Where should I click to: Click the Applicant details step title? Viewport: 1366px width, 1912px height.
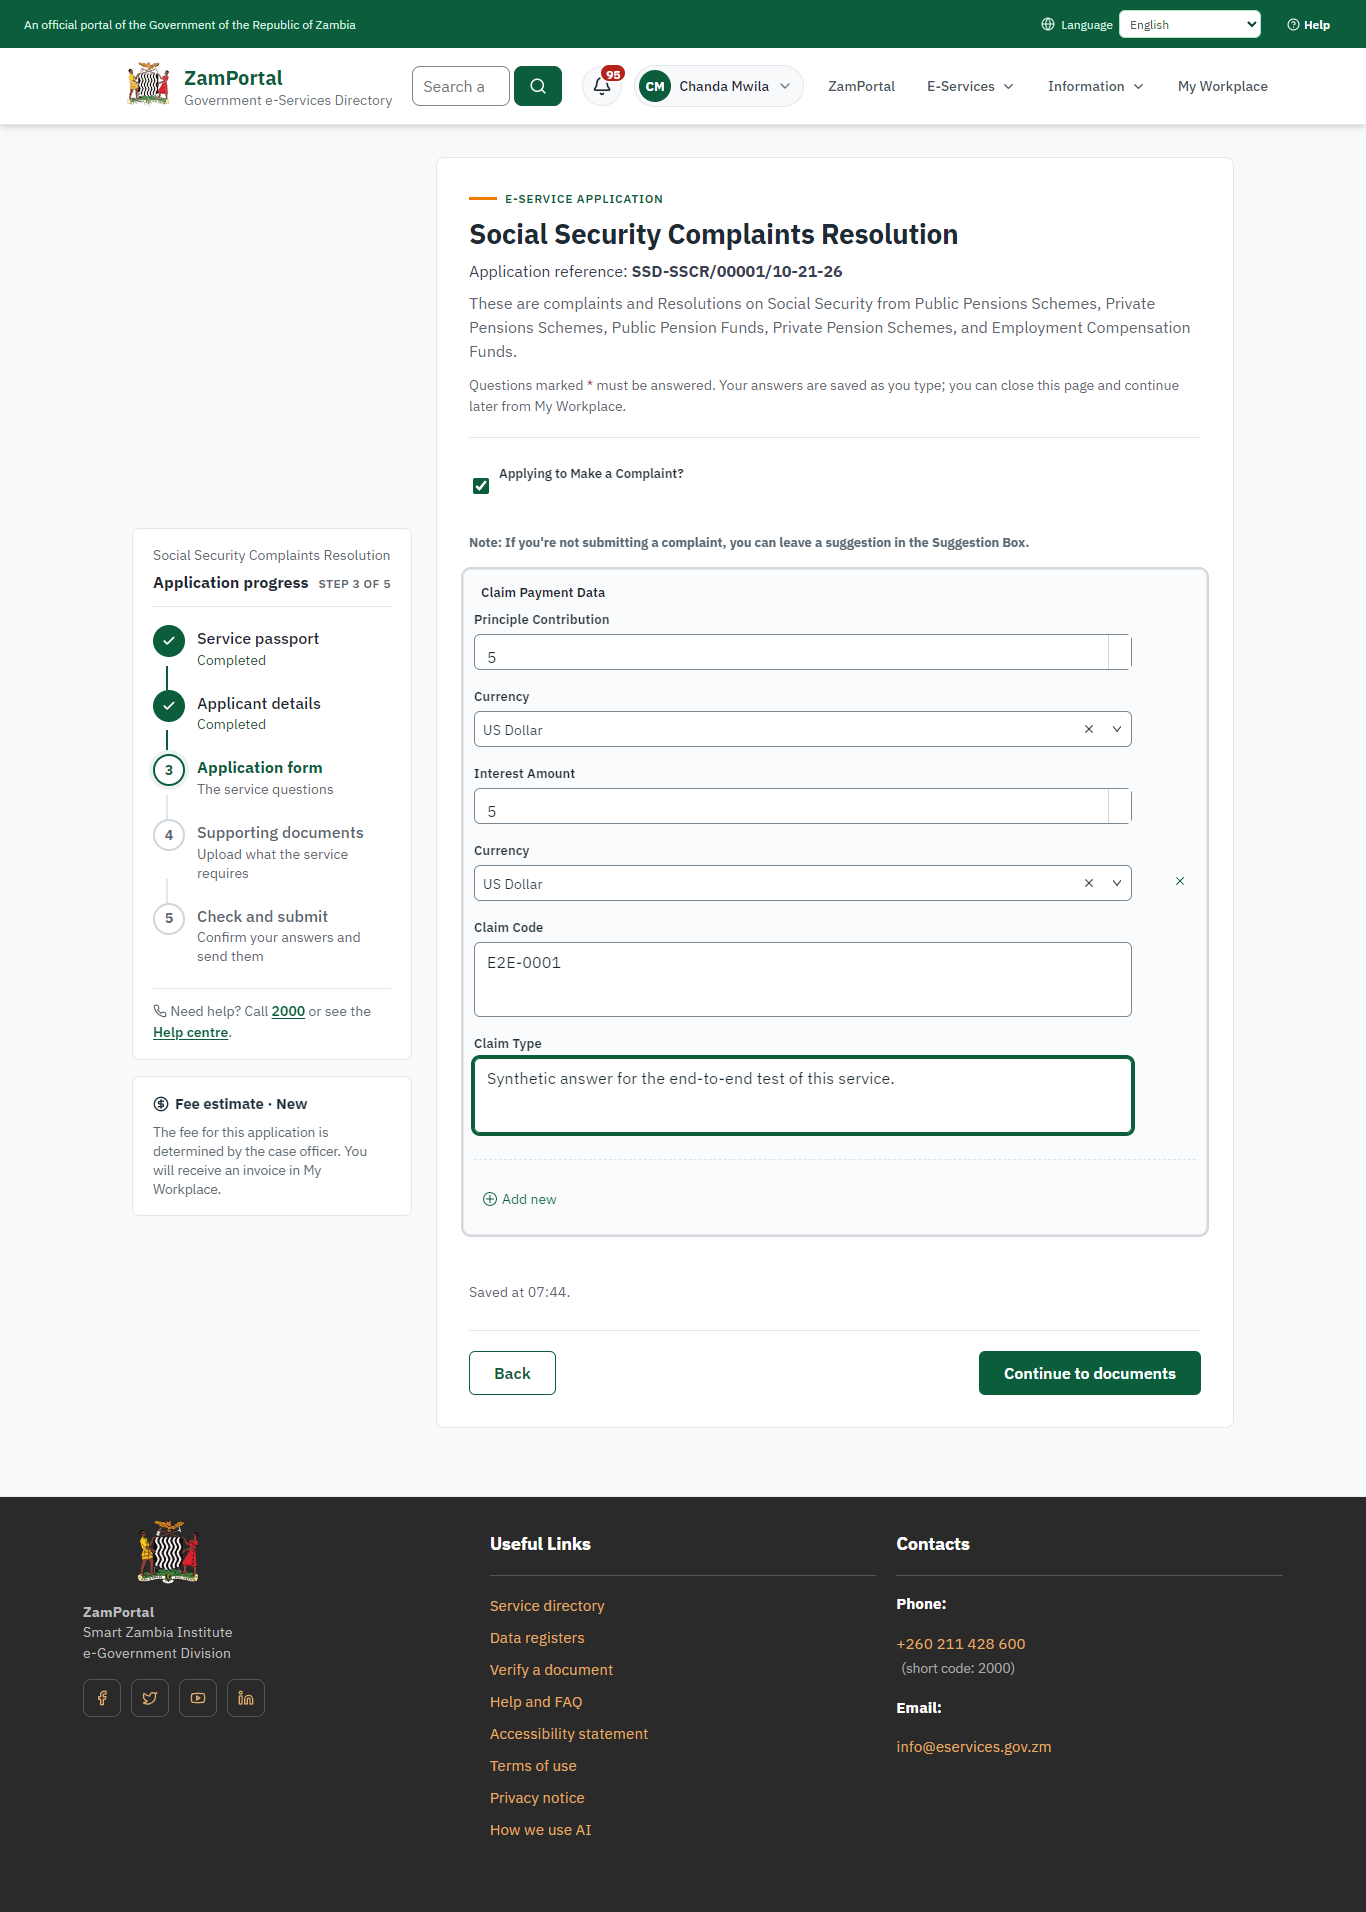pos(259,704)
